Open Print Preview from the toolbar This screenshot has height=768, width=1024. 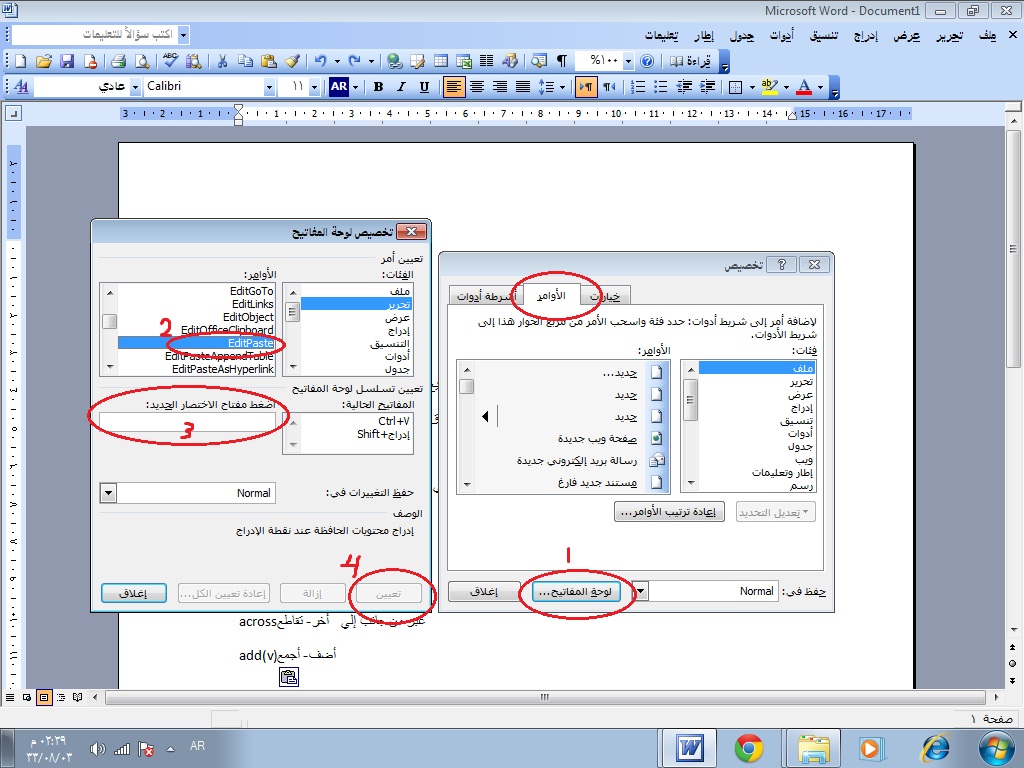coord(141,61)
